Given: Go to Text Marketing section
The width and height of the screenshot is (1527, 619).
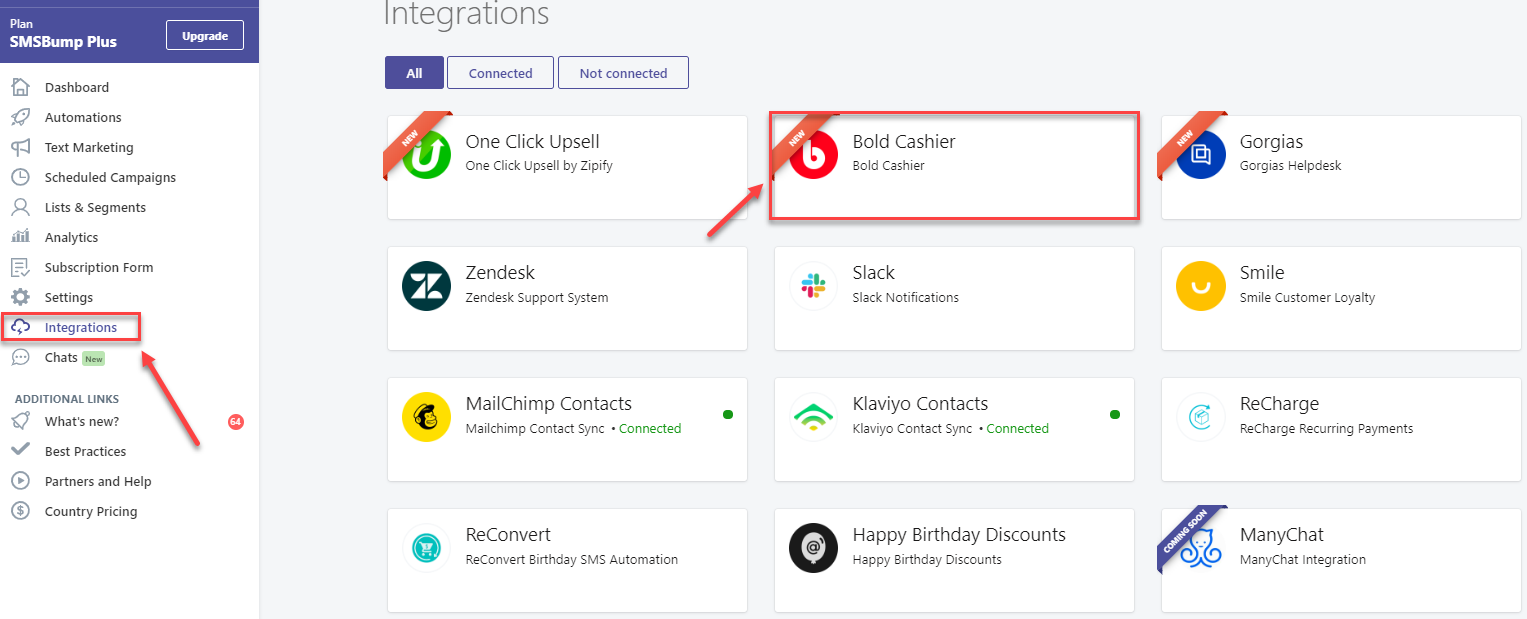Looking at the screenshot, I should click(89, 147).
